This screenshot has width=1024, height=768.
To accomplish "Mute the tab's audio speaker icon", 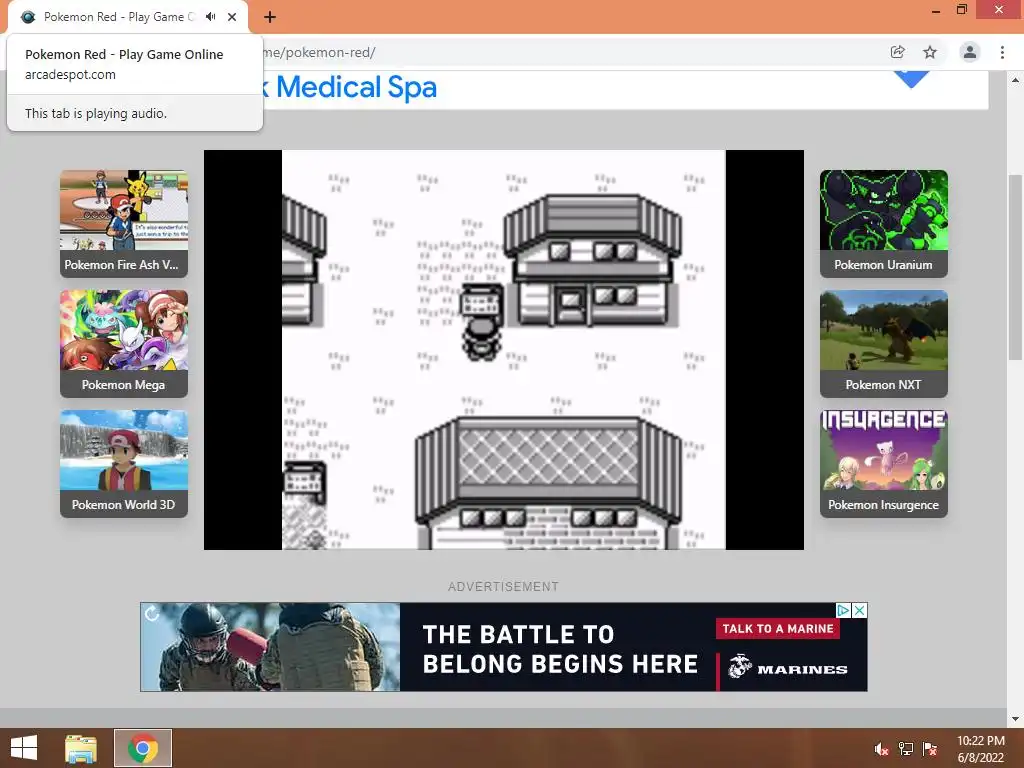I will 210,17.
